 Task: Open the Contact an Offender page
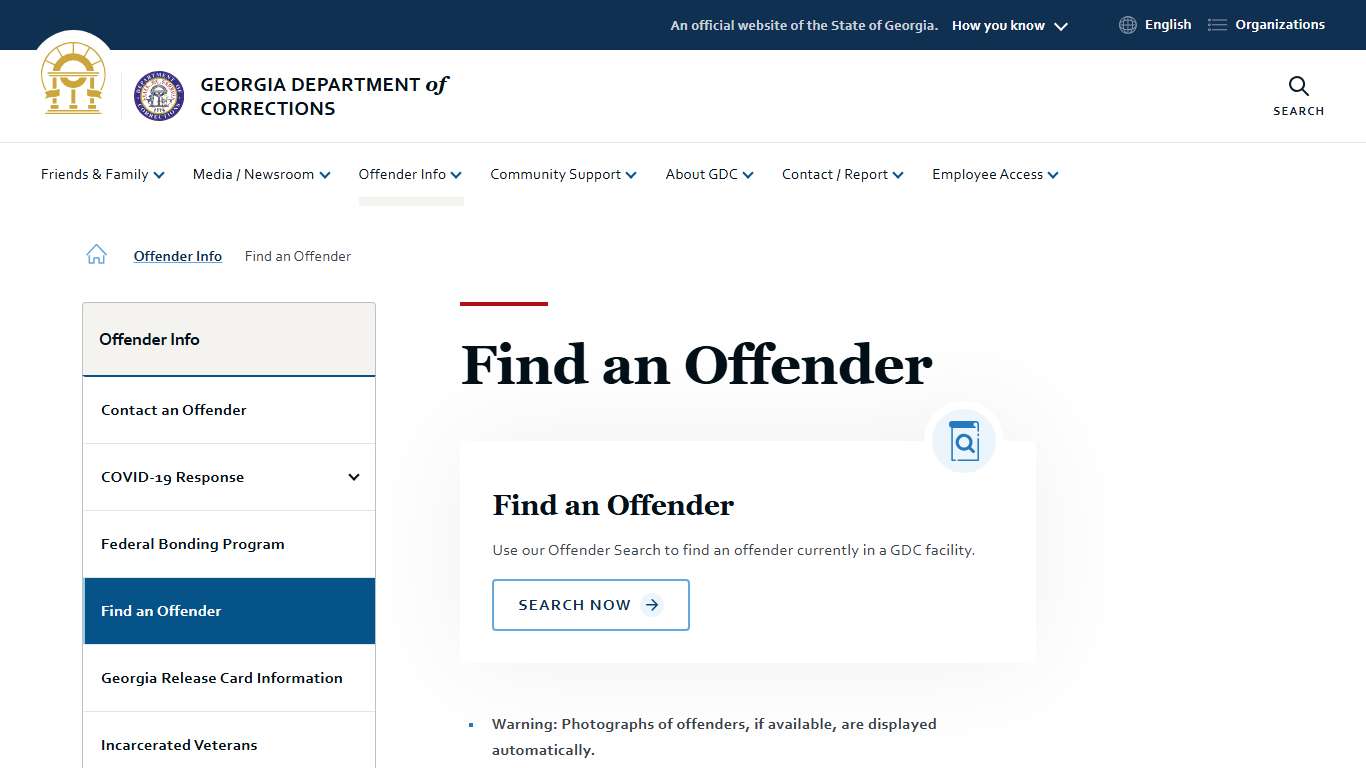point(173,410)
